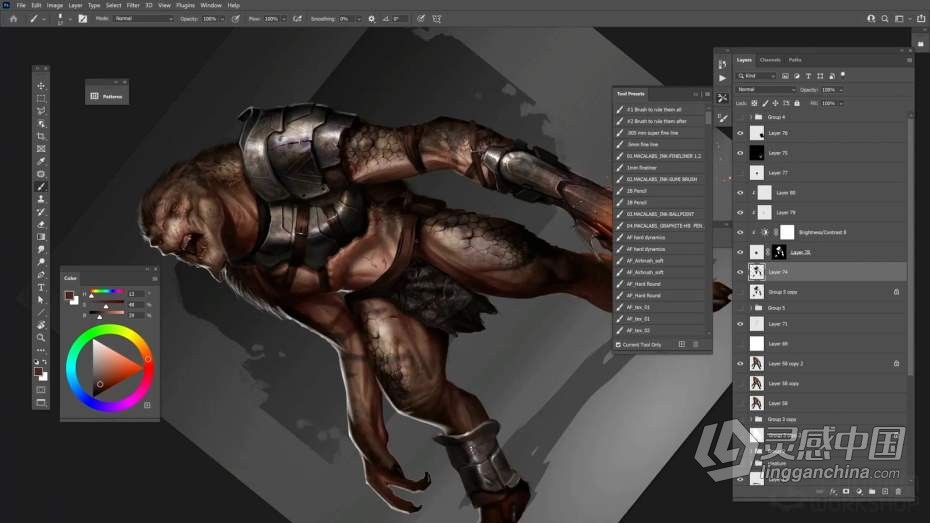Image resolution: width=930 pixels, height=523 pixels.
Task: Click Layer 74 thumbnail
Action: coord(757,272)
